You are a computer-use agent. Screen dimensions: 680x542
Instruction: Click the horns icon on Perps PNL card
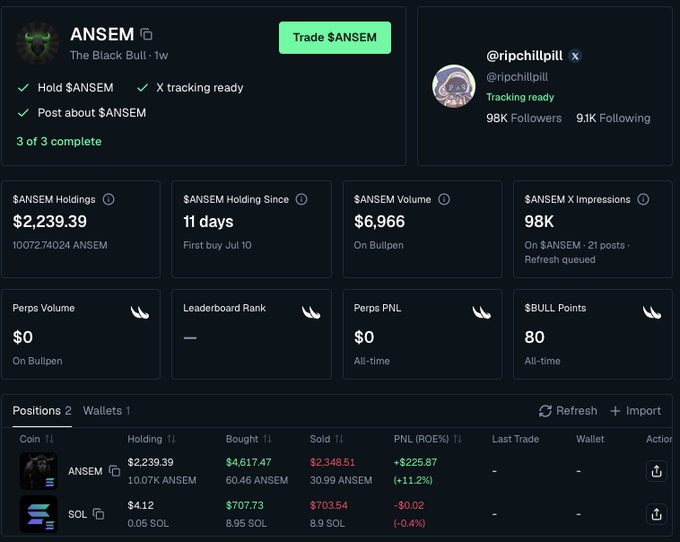tap(481, 312)
